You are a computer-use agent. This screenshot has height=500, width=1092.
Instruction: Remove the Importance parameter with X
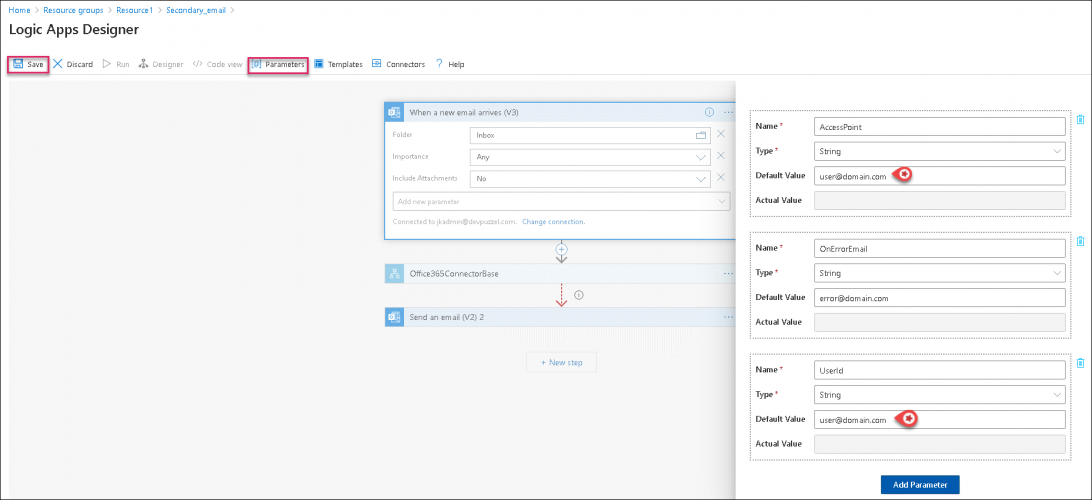[x=720, y=156]
